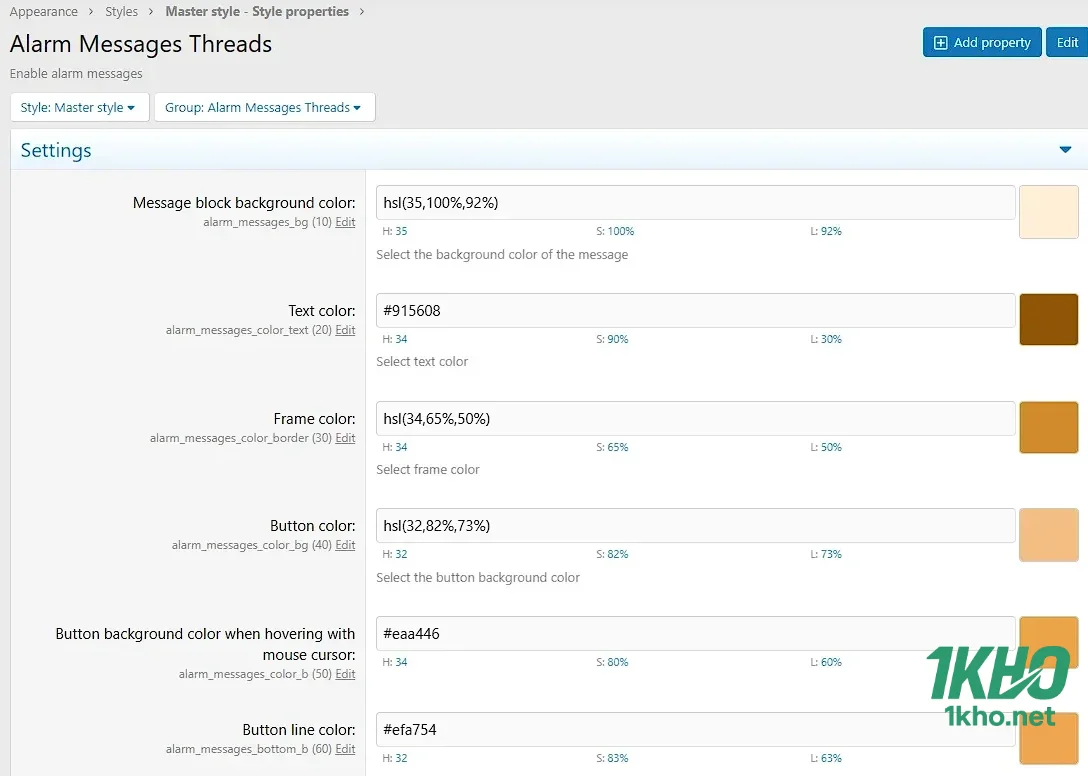This screenshot has height=776, width=1088.
Task: Edit the alarm_messages_color_border property
Action: click(345, 438)
